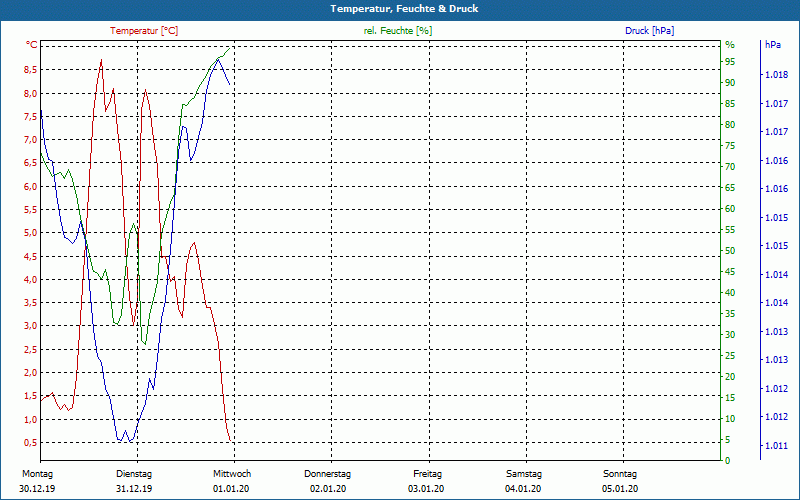This screenshot has width=800, height=500.
Task: Click the green '10' humidity tick value
Action: [x=730, y=419]
